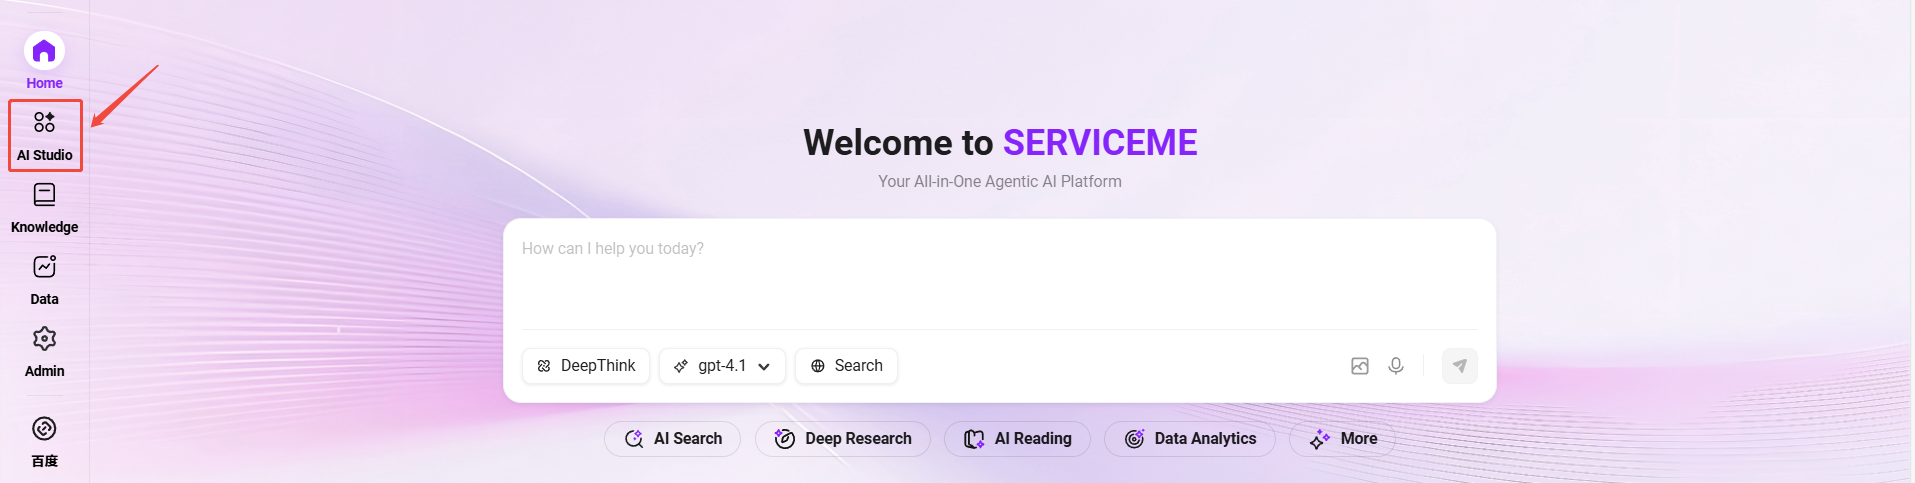Start voice input with microphone icon

1396,366
